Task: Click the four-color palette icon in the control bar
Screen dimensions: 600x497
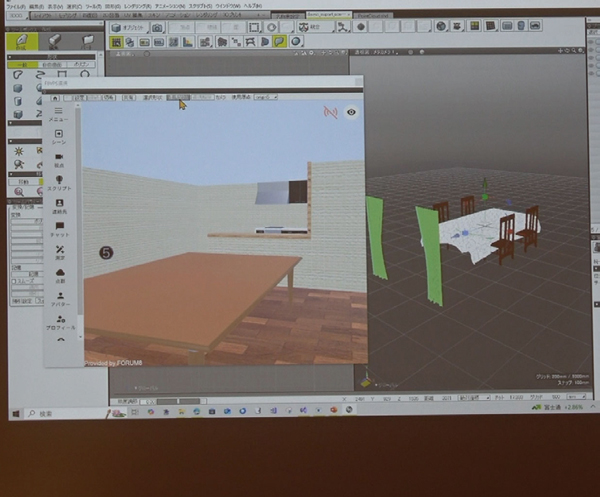Action: pyautogui.click(x=474, y=26)
